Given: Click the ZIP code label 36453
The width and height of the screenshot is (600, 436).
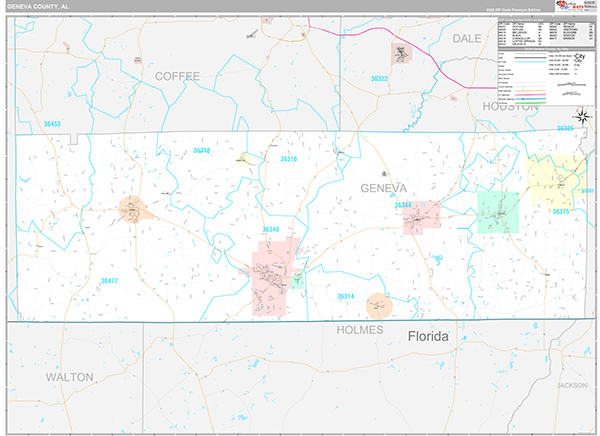Looking at the screenshot, I should coord(52,124).
